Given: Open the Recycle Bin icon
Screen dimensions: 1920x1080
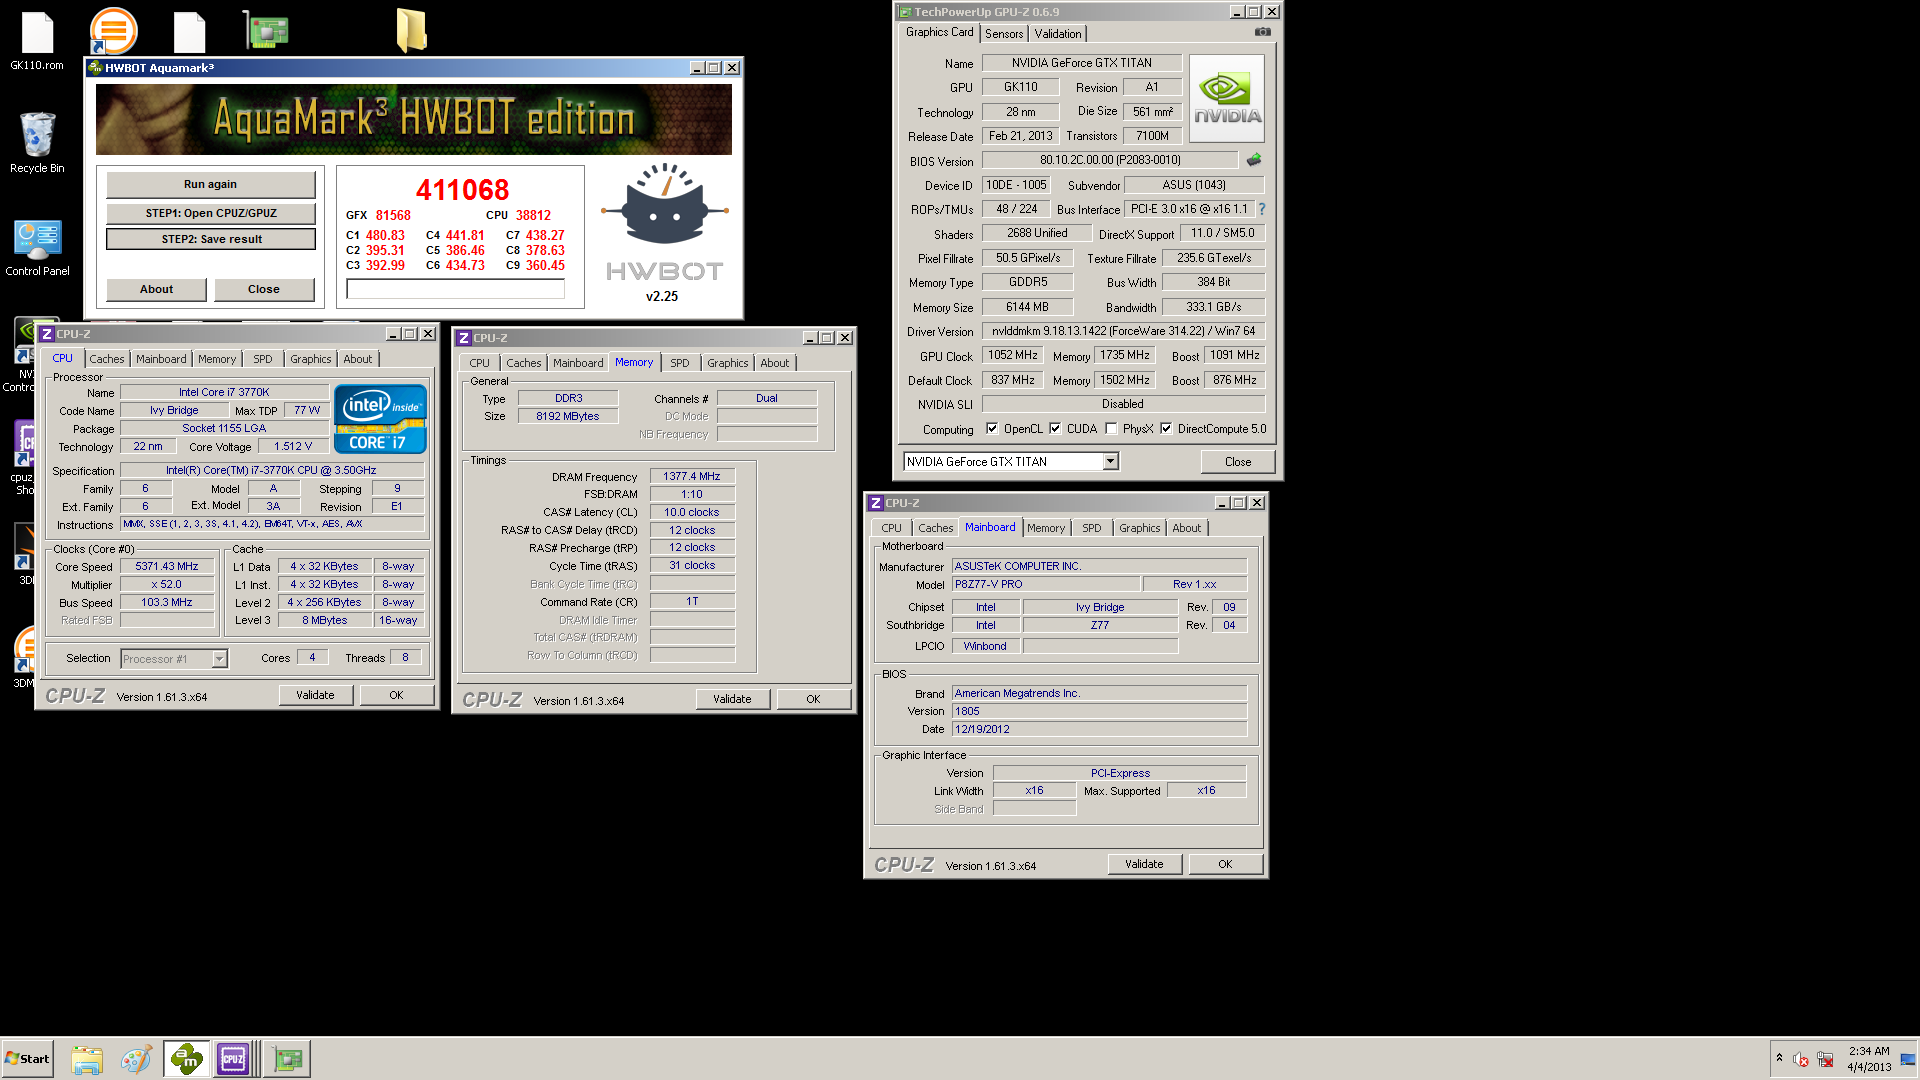Looking at the screenshot, I should [37, 142].
